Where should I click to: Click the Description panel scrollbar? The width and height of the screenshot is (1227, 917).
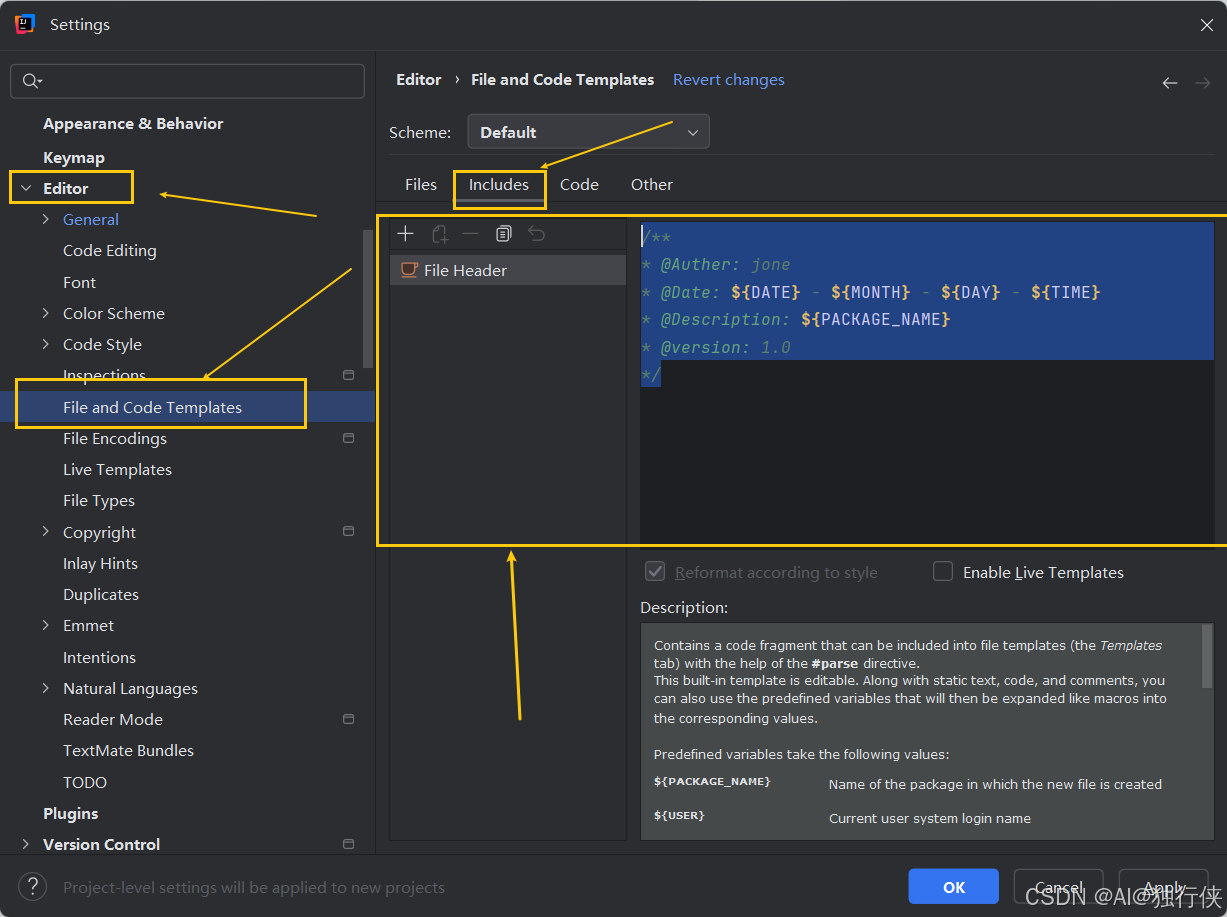[x=1207, y=656]
